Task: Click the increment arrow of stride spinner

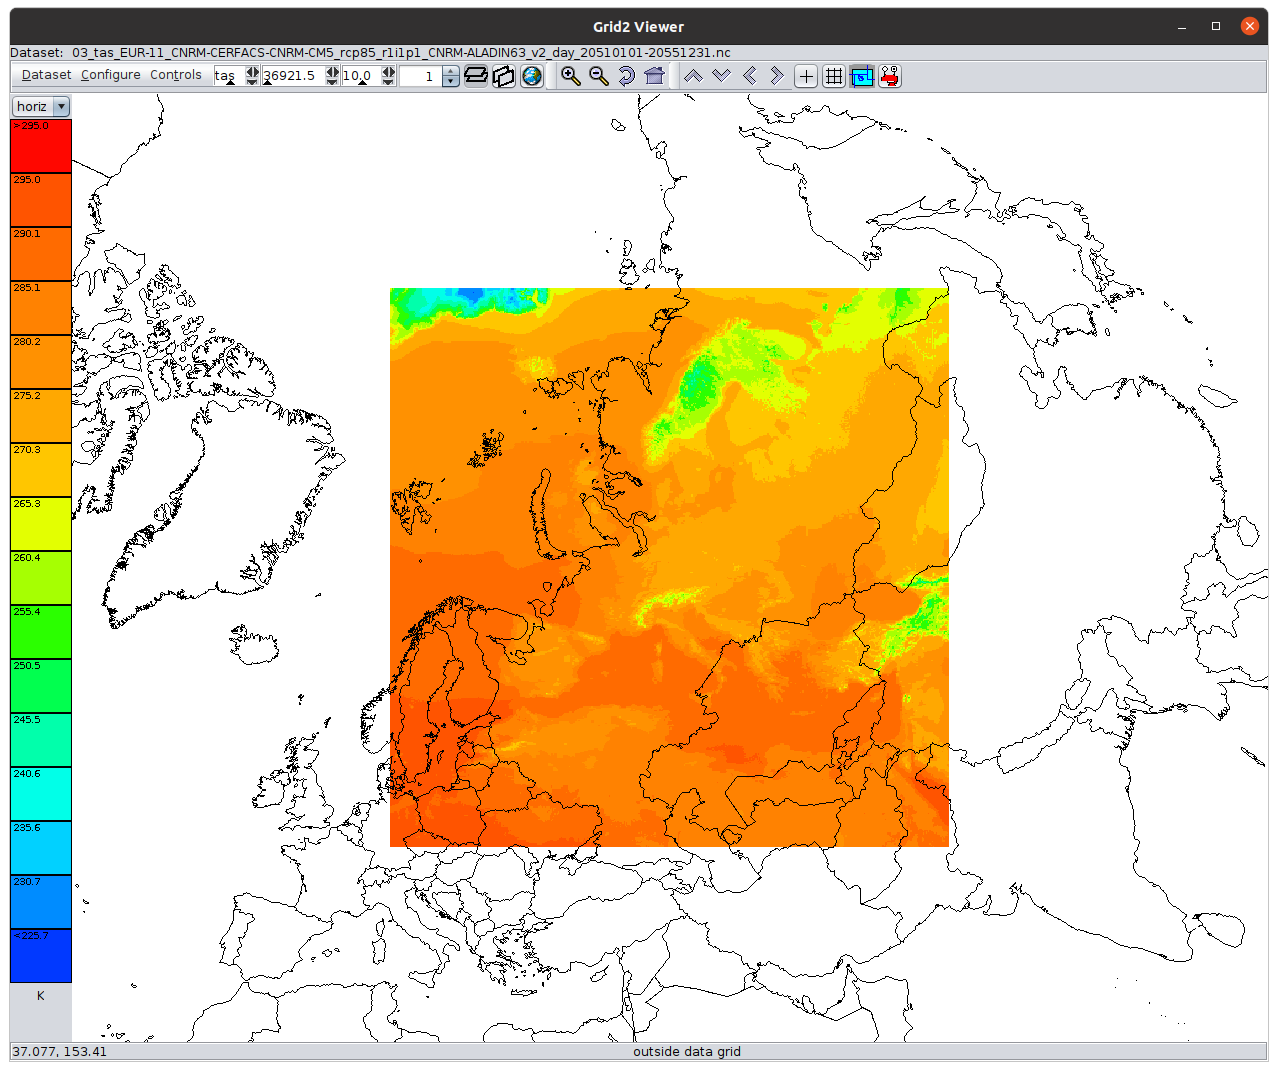Action: (x=451, y=71)
